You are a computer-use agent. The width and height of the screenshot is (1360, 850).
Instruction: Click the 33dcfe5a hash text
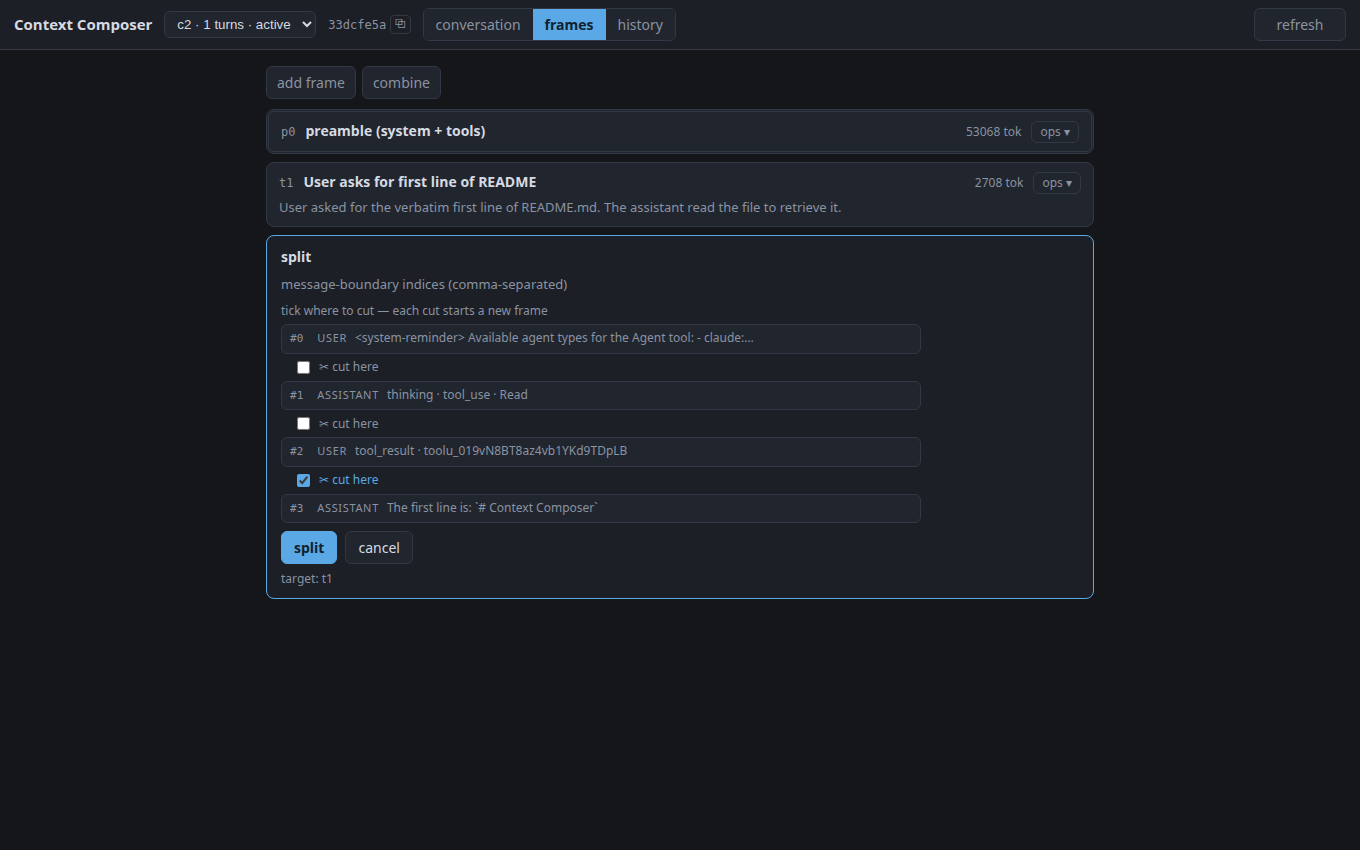pyautogui.click(x=357, y=25)
